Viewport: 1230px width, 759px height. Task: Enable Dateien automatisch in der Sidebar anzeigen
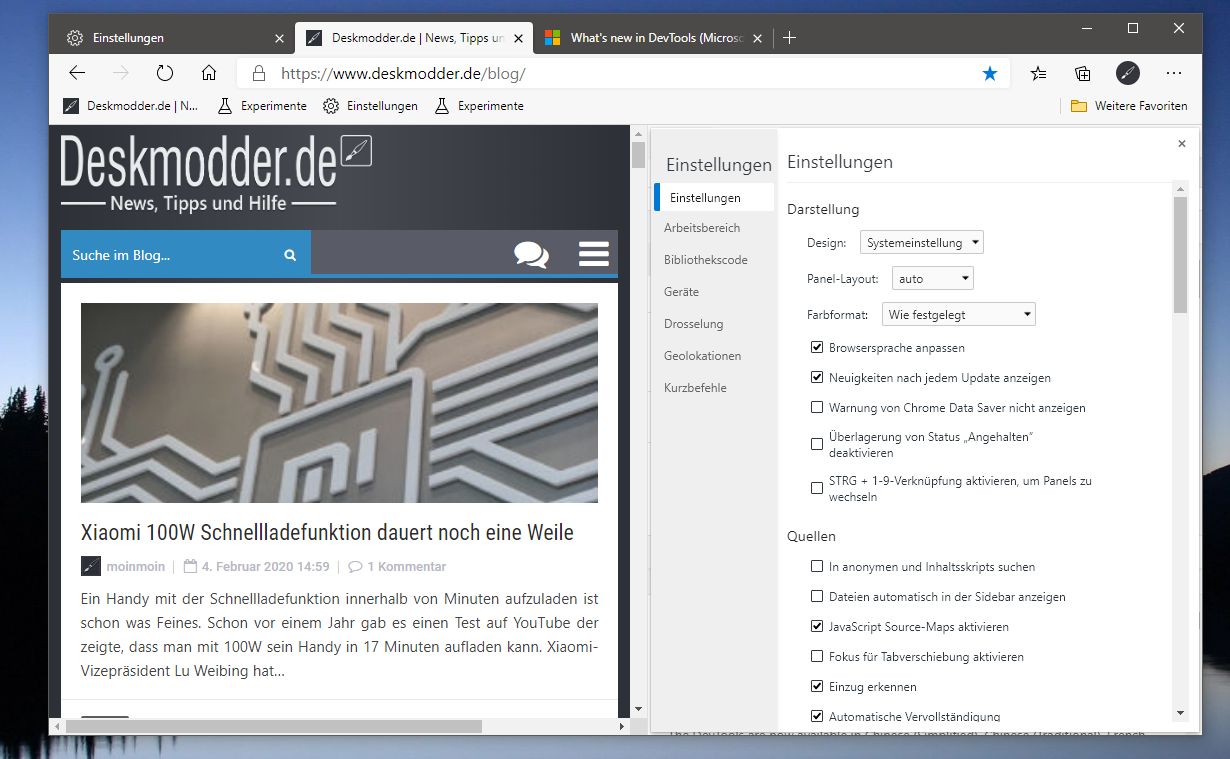coord(817,597)
